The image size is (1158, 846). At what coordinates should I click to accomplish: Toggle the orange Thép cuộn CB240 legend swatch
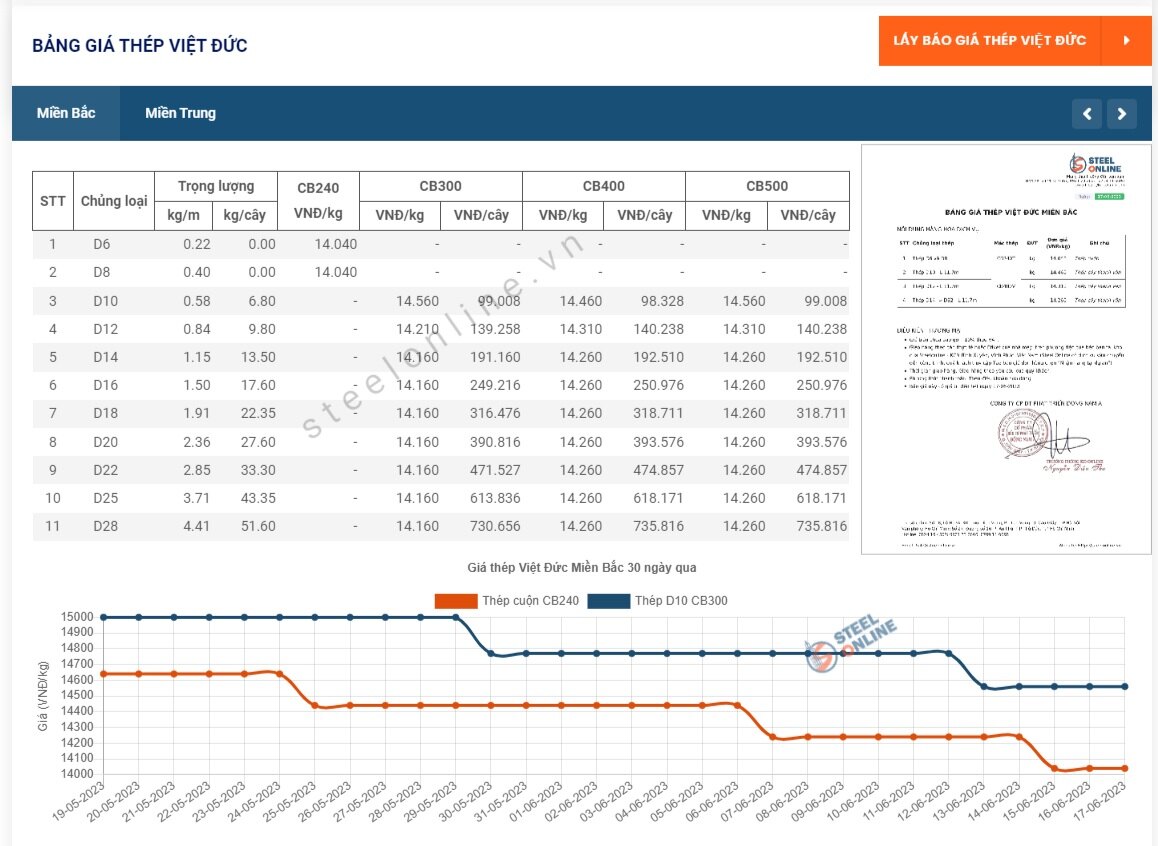pos(456,601)
